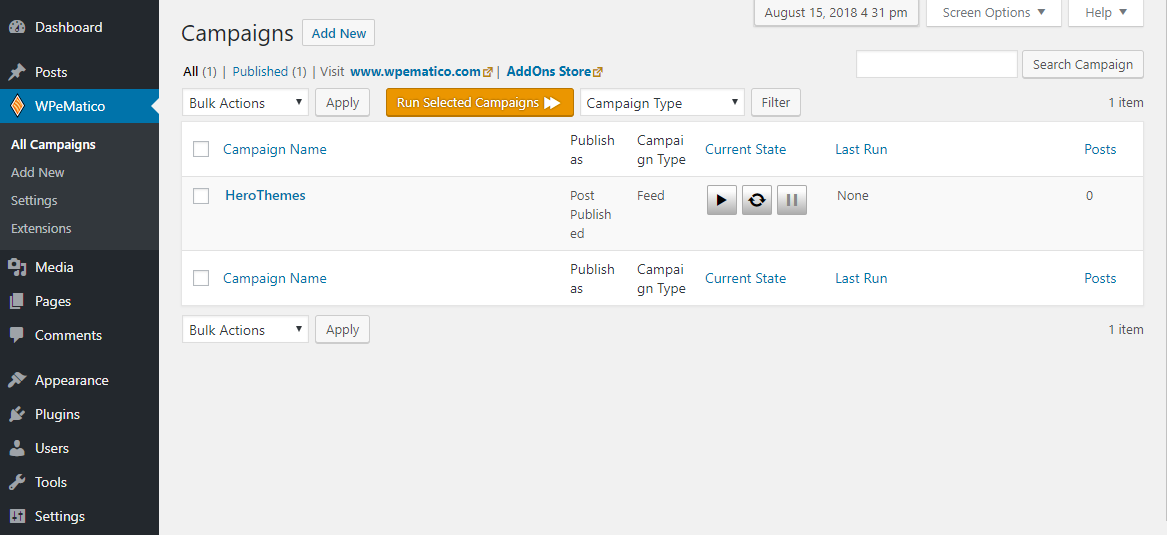Run the HeroThemes campaign play icon
The height and width of the screenshot is (535, 1167).
click(x=721, y=199)
